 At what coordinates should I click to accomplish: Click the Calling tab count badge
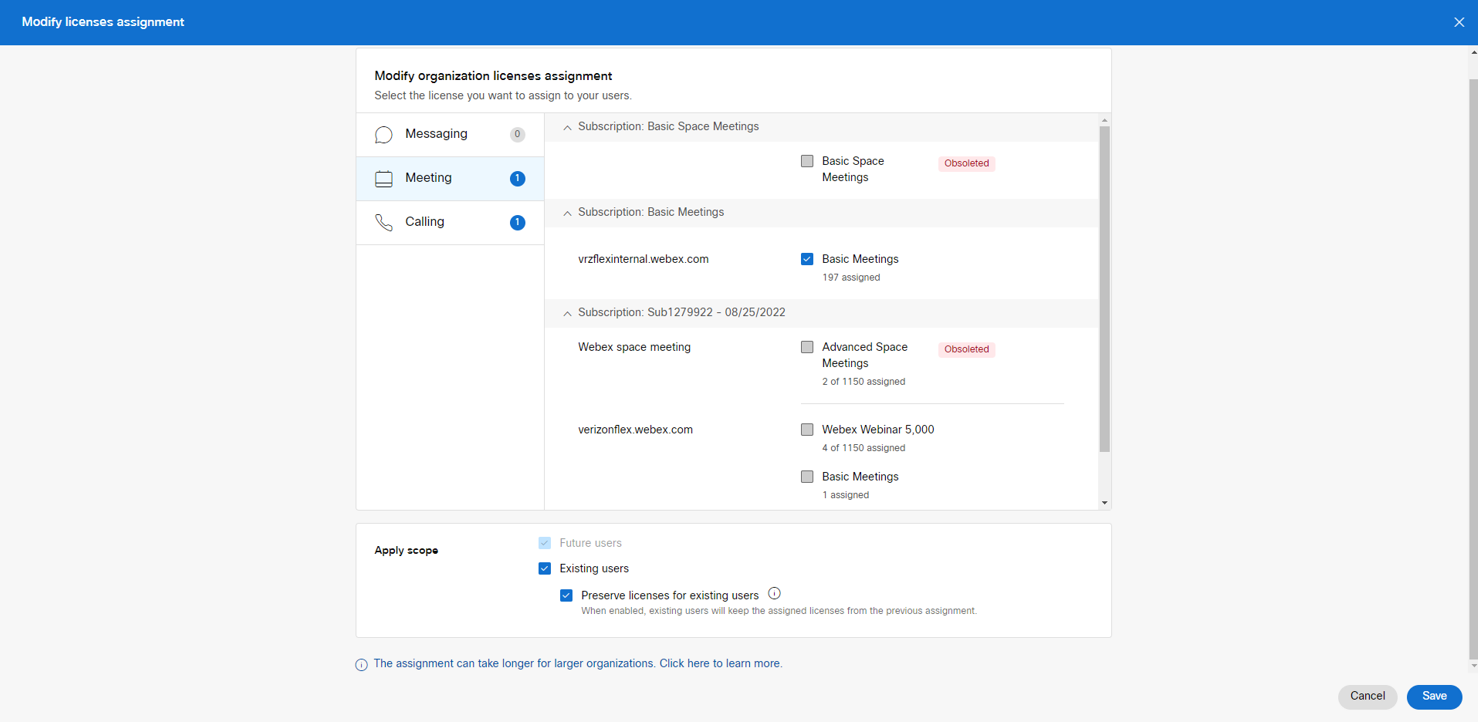517,223
